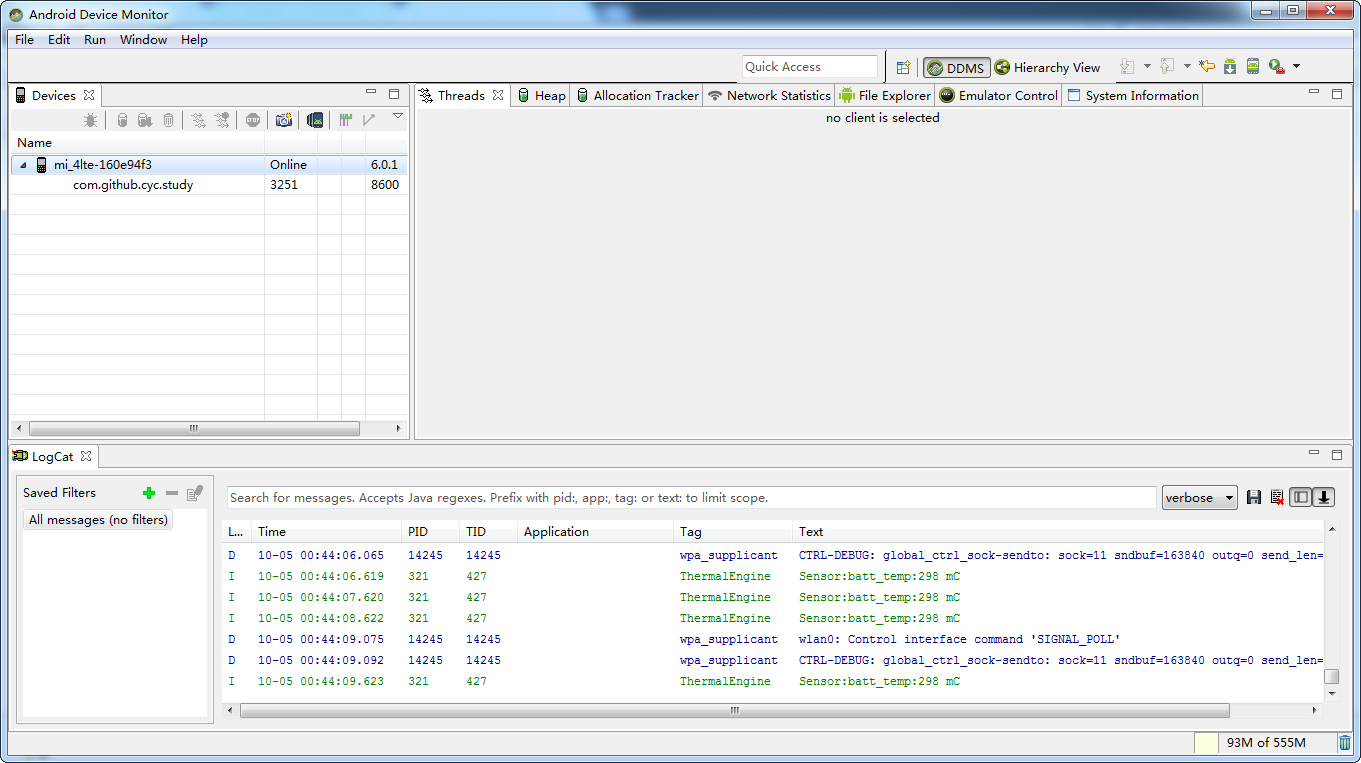
Task: Open the Next Annotation dropdown arrow
Action: (1148, 66)
